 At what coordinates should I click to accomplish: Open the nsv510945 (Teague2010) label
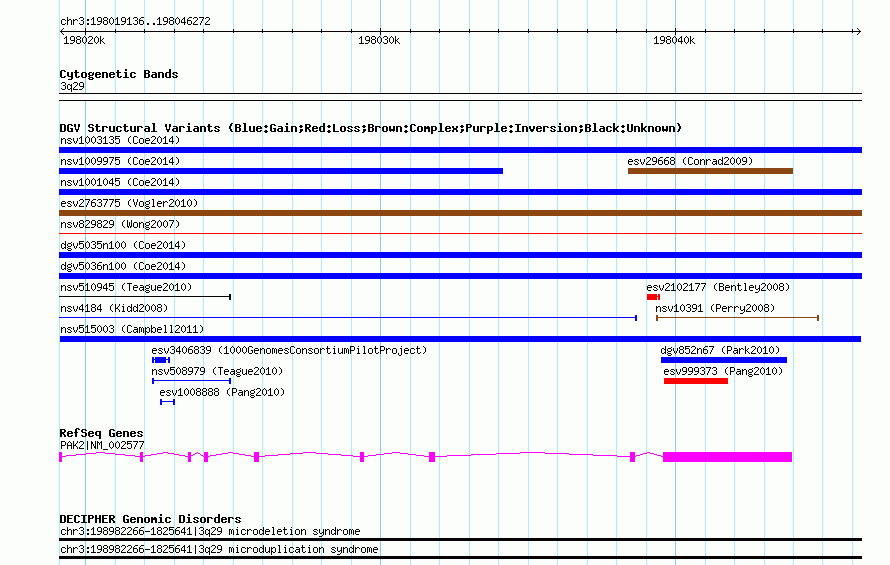point(126,287)
